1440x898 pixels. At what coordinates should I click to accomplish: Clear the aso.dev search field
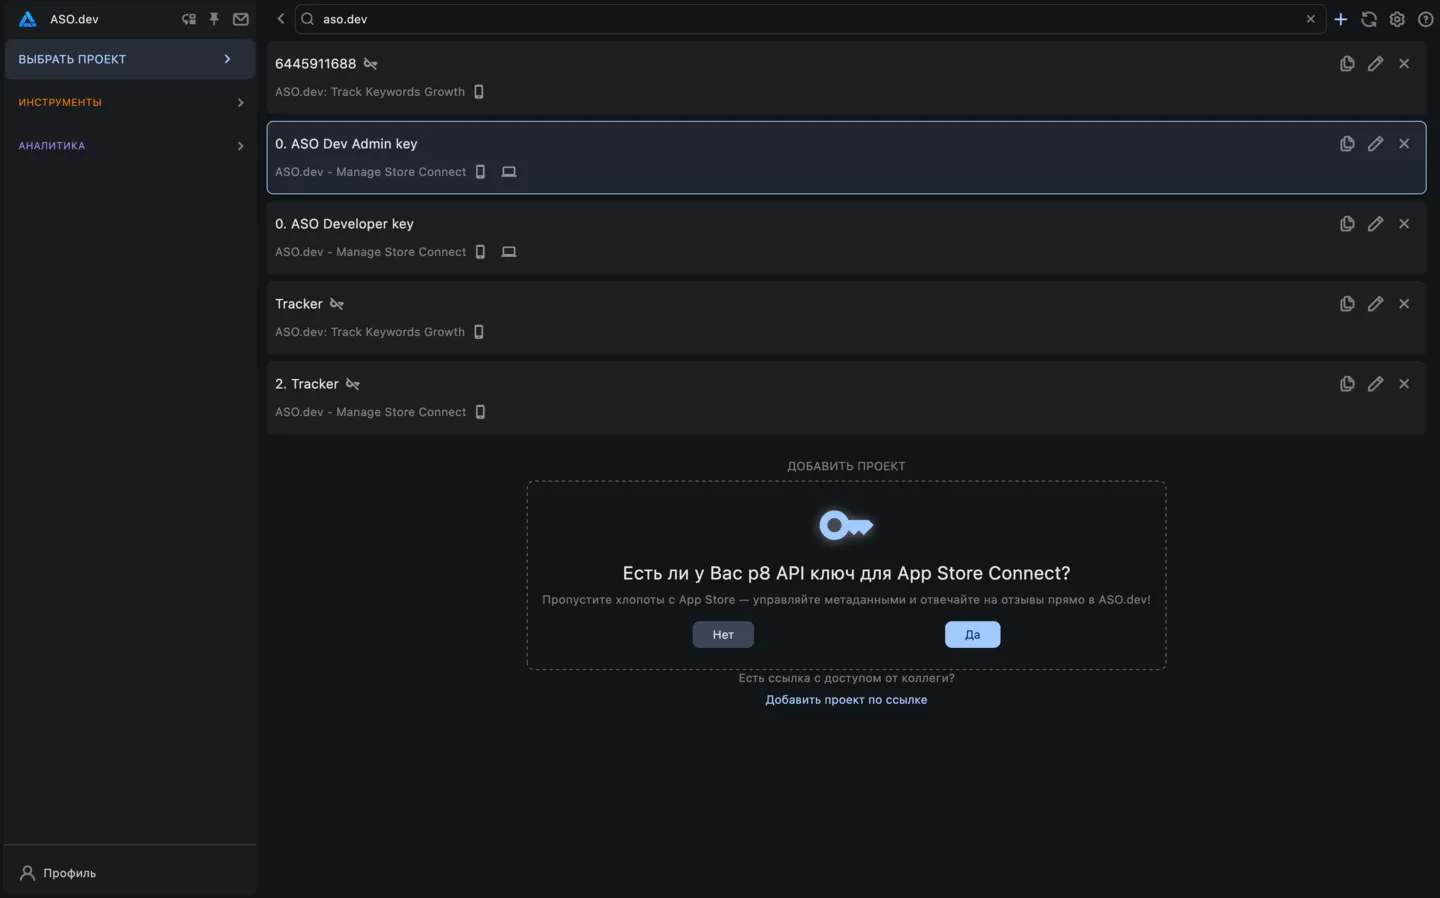1310,19
